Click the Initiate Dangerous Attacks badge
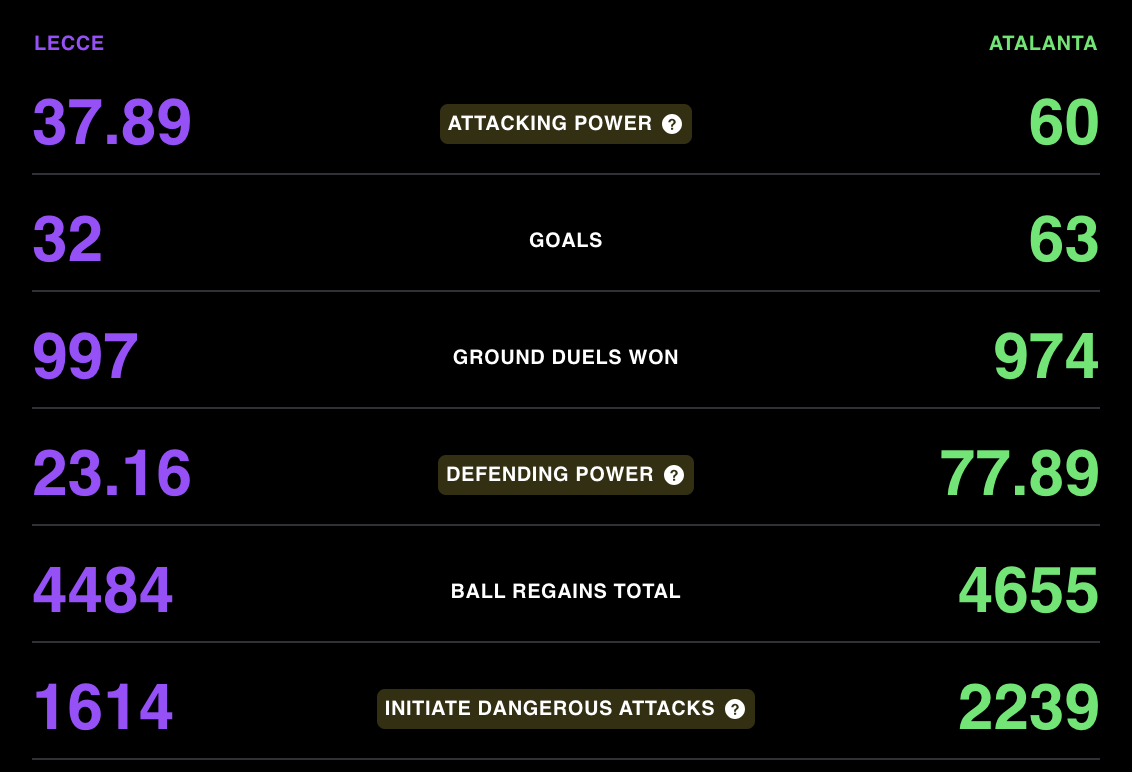Image resolution: width=1132 pixels, height=772 pixels. point(566,708)
